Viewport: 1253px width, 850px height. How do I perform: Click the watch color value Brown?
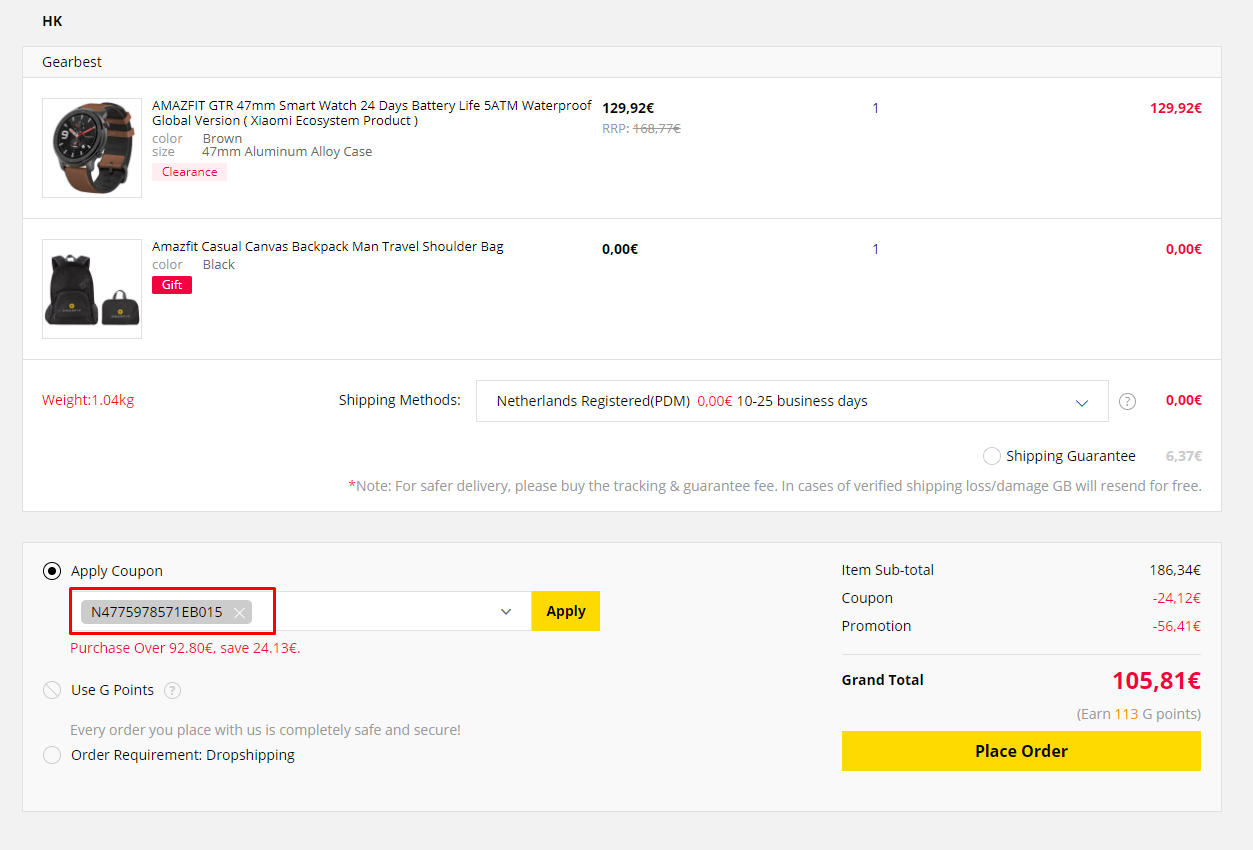tap(222, 139)
